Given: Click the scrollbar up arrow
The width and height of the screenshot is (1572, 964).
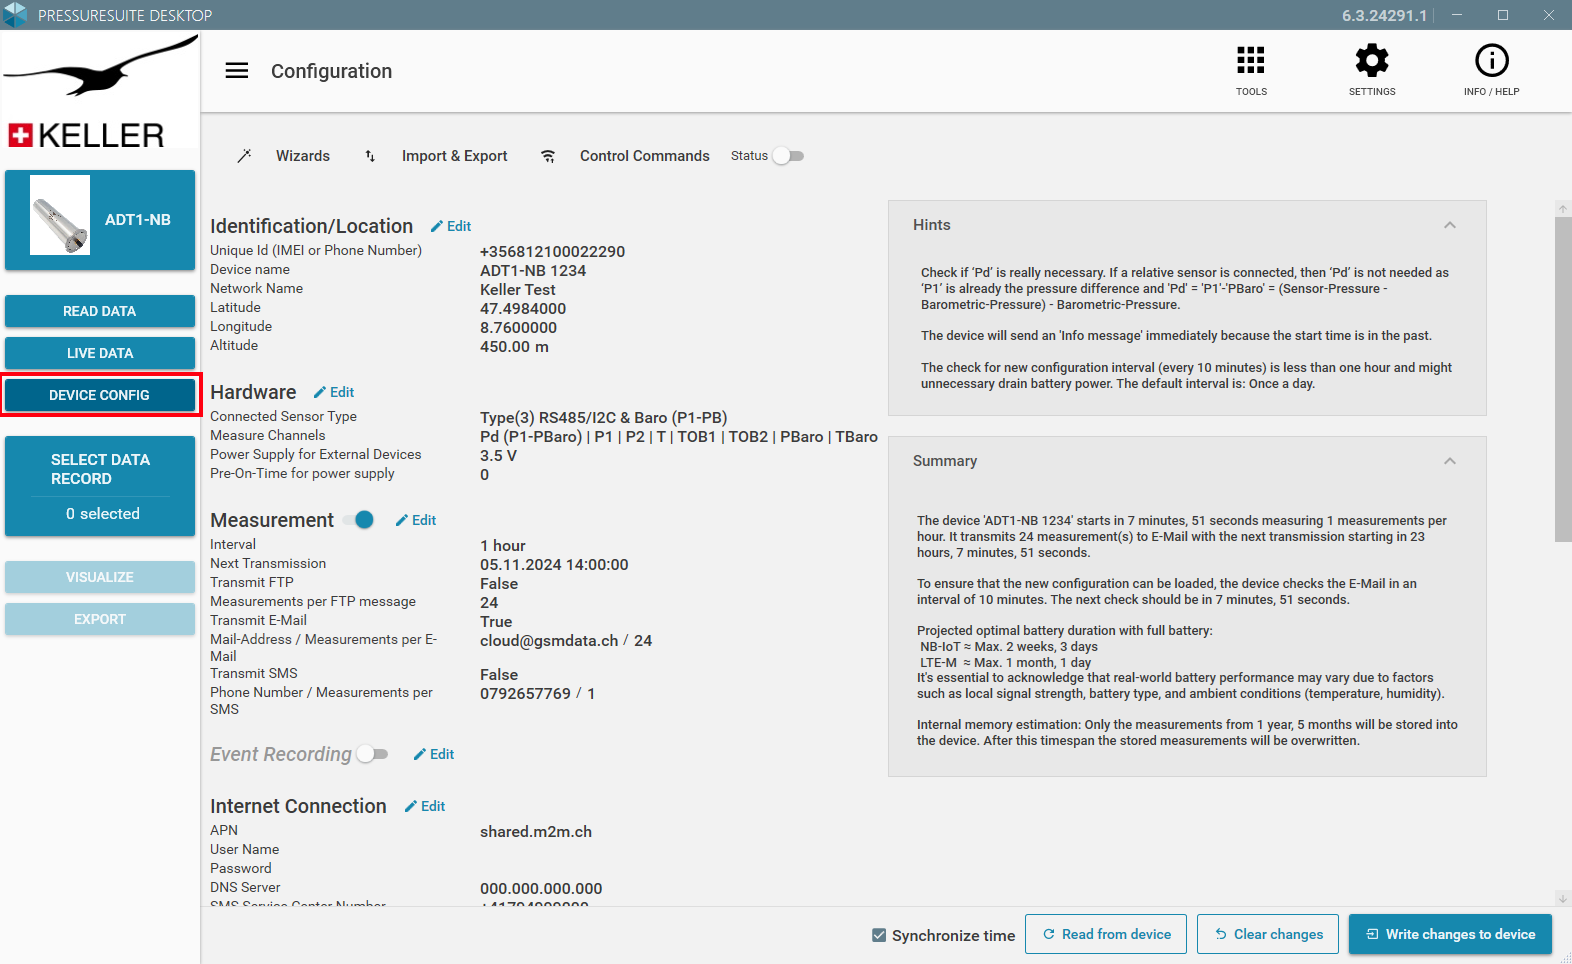Looking at the screenshot, I should click(x=1563, y=208).
